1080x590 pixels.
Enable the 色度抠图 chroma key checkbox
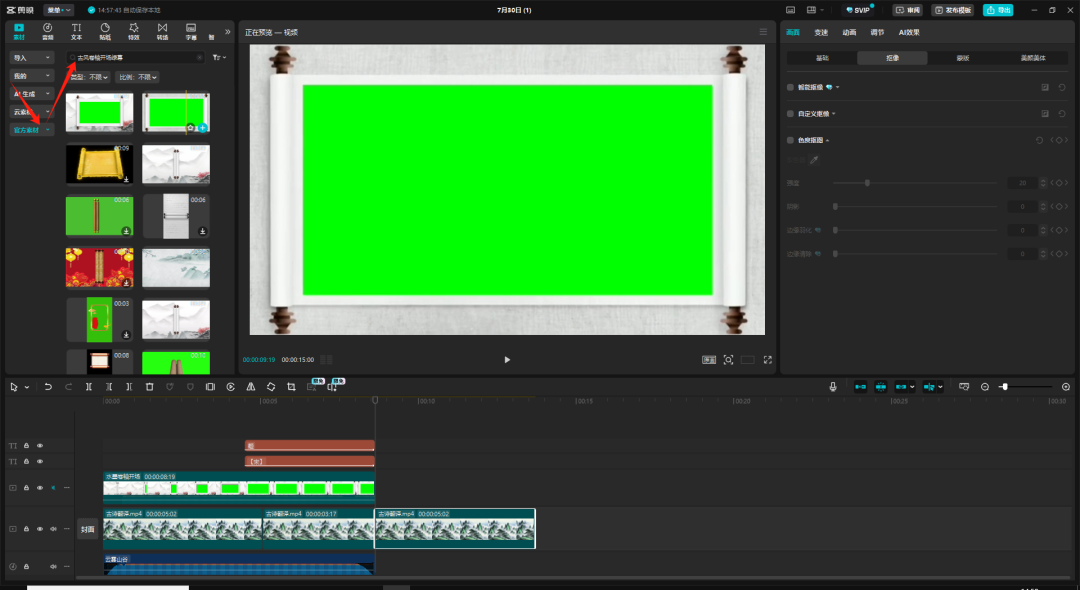click(790, 140)
